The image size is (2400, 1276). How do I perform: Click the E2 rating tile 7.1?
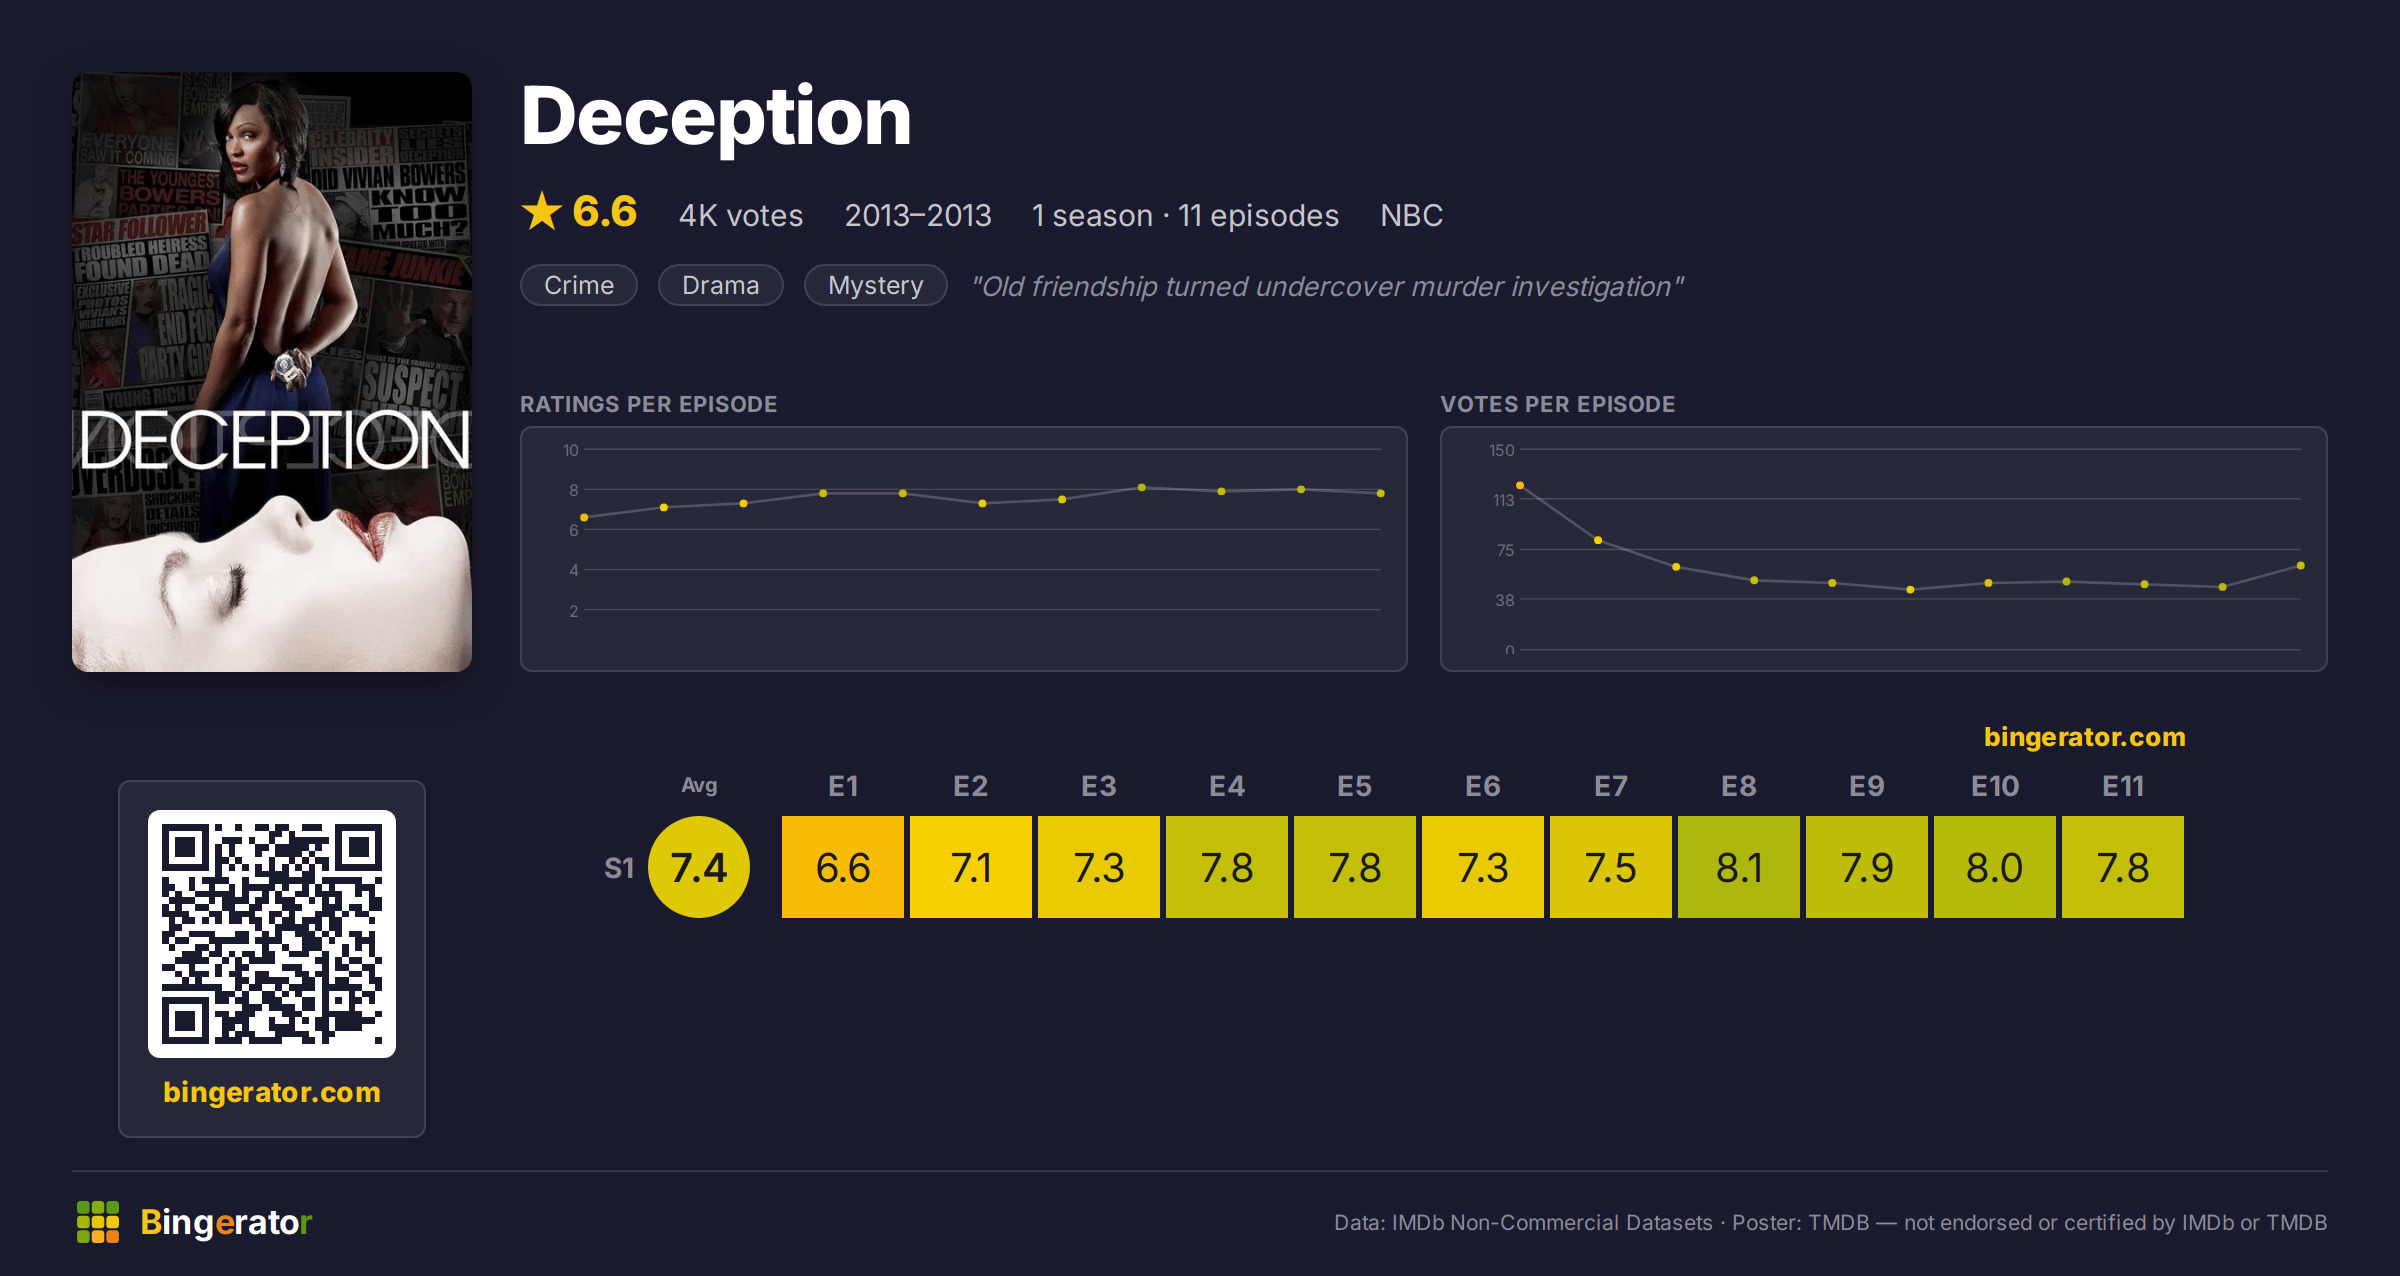tap(971, 867)
